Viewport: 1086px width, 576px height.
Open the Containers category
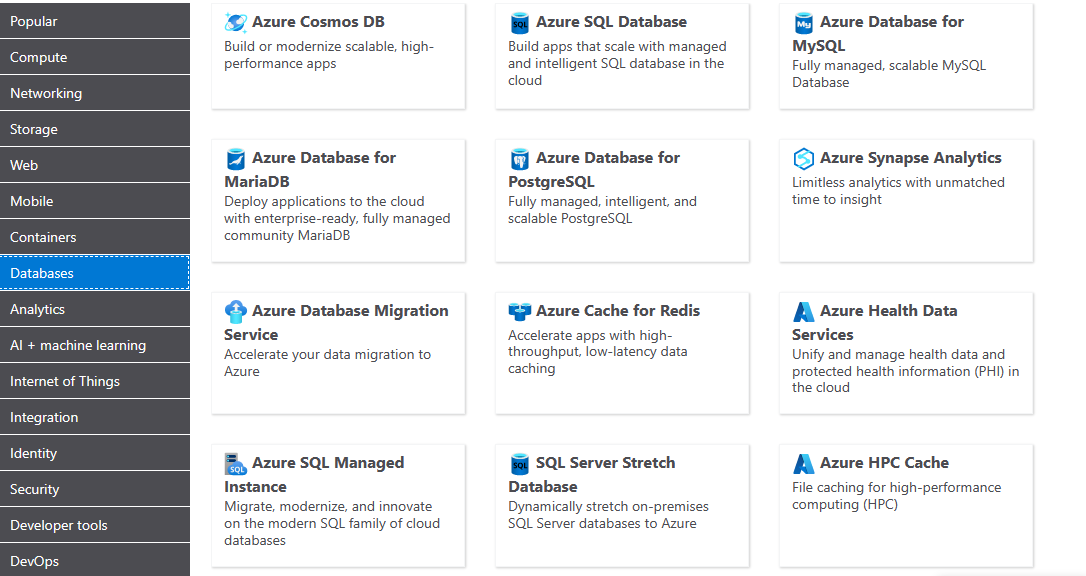click(95, 237)
